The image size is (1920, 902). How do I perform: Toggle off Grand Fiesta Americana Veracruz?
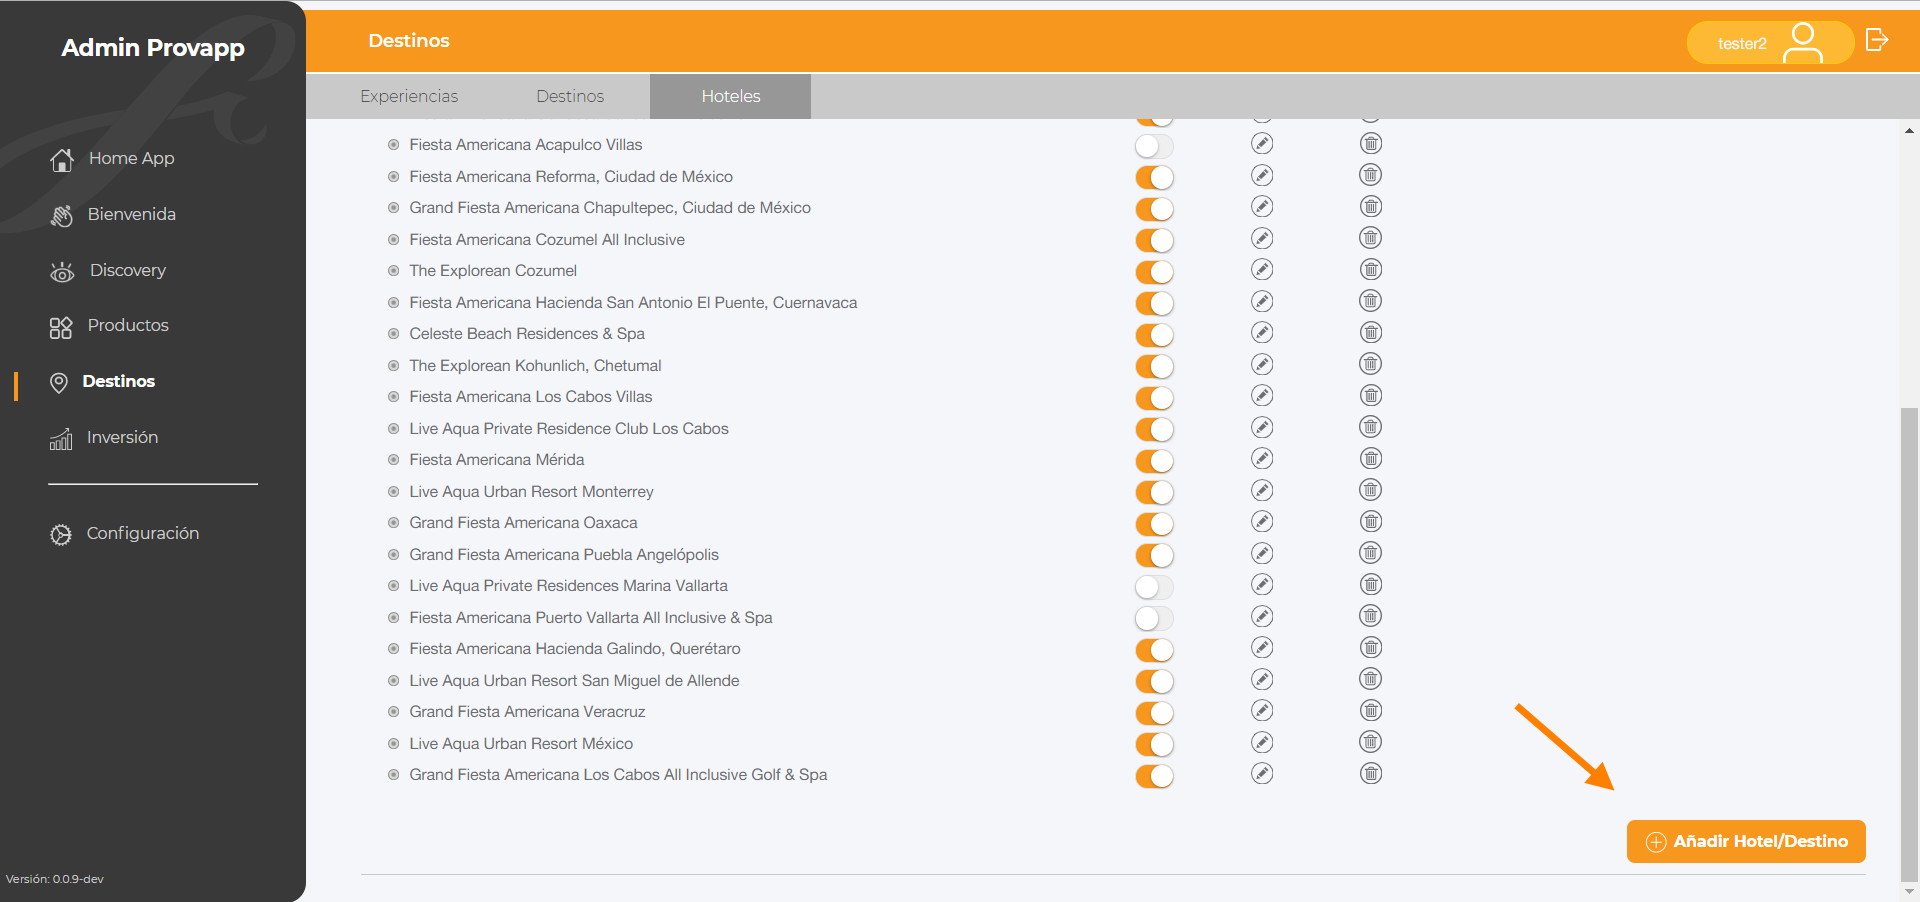coord(1154,713)
